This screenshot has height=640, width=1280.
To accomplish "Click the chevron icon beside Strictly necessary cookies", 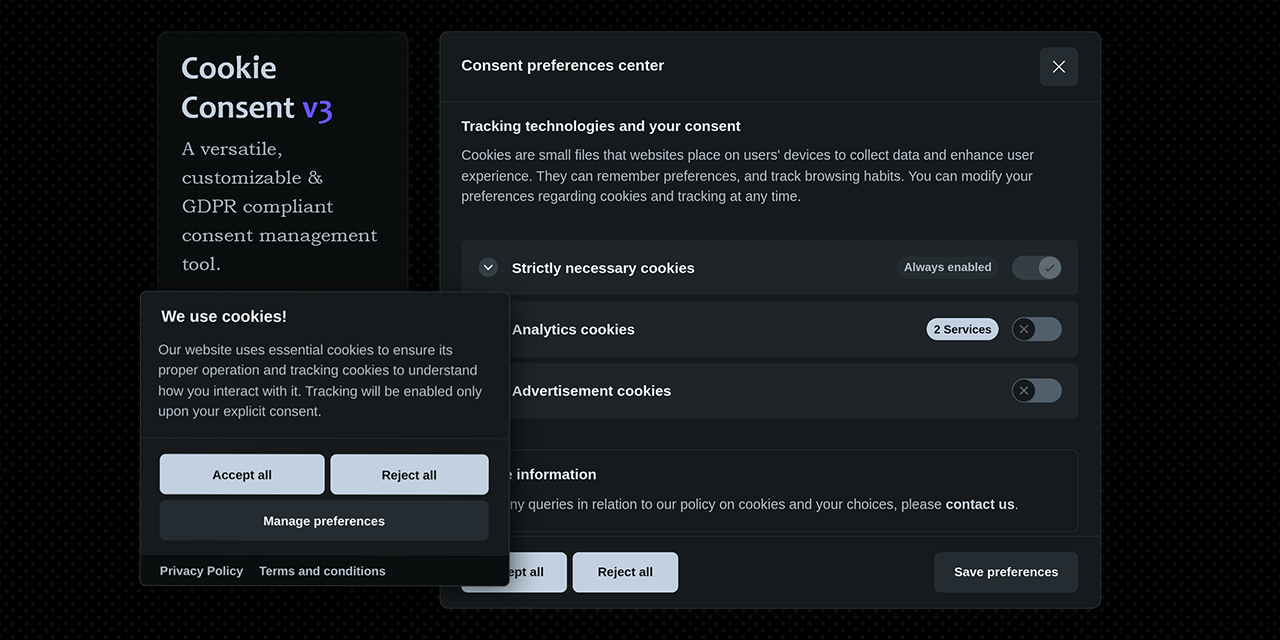I will click(x=488, y=267).
